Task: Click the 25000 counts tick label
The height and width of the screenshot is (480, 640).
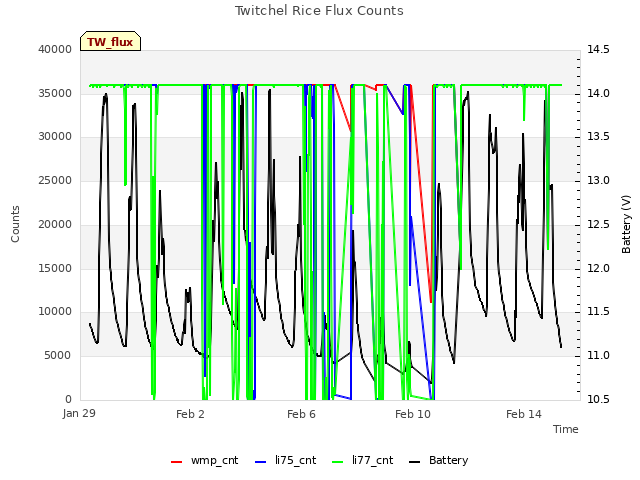Action: coord(55,180)
